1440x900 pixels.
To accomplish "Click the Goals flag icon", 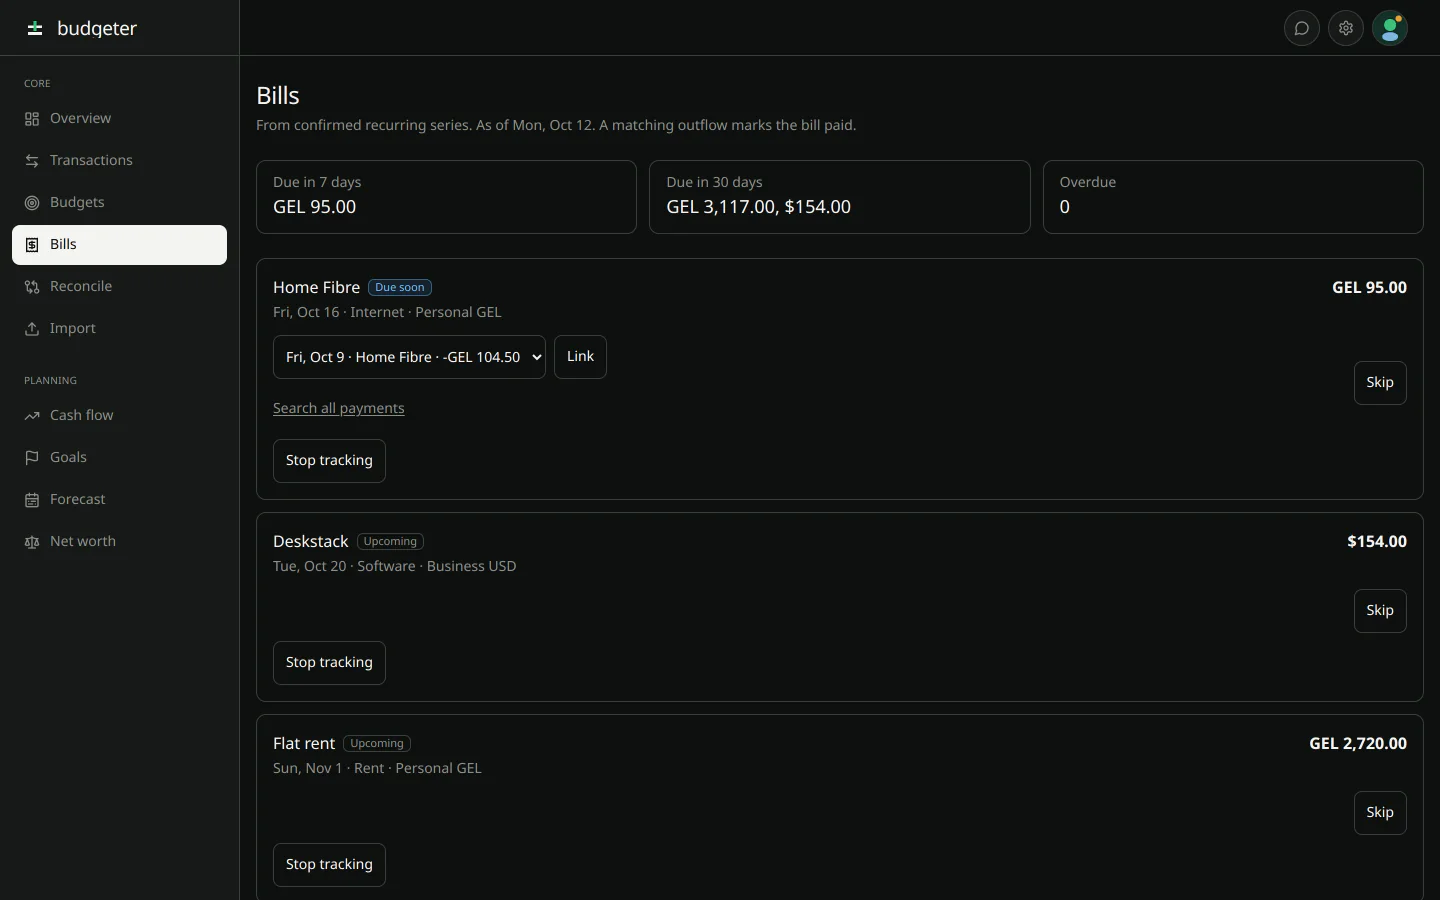I will click(x=32, y=458).
